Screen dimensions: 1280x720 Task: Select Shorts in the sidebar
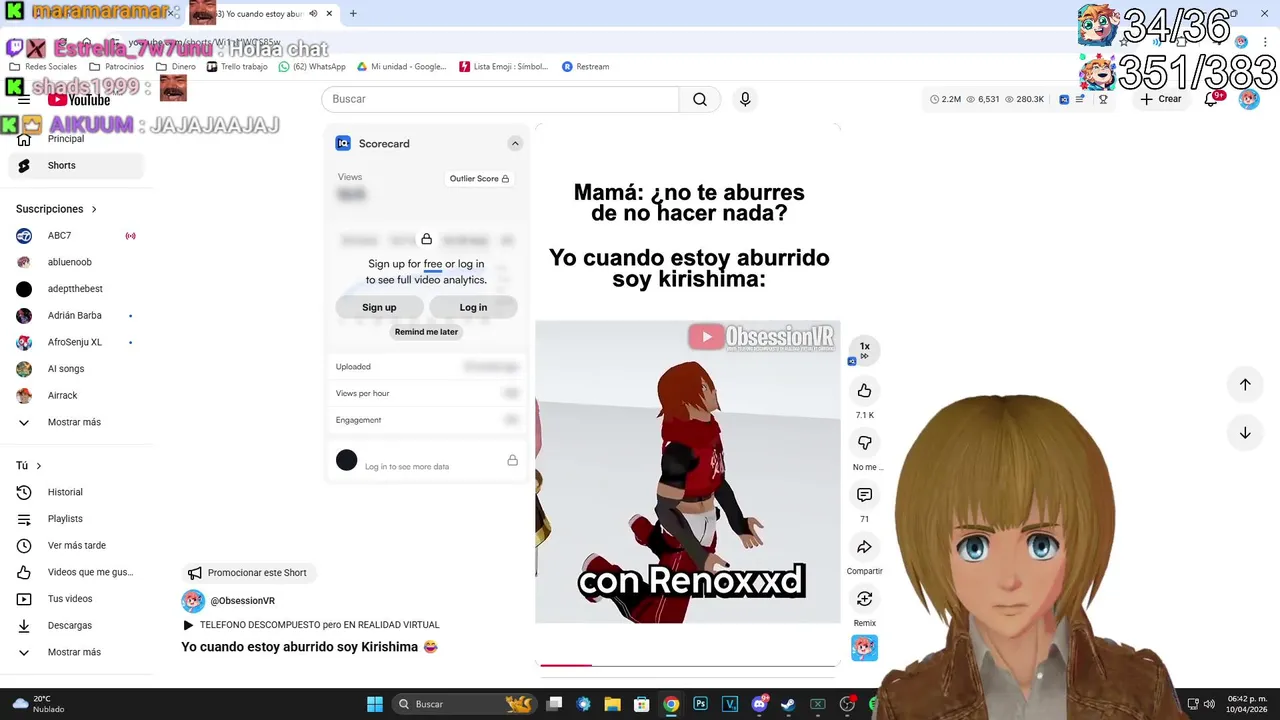(x=75, y=166)
